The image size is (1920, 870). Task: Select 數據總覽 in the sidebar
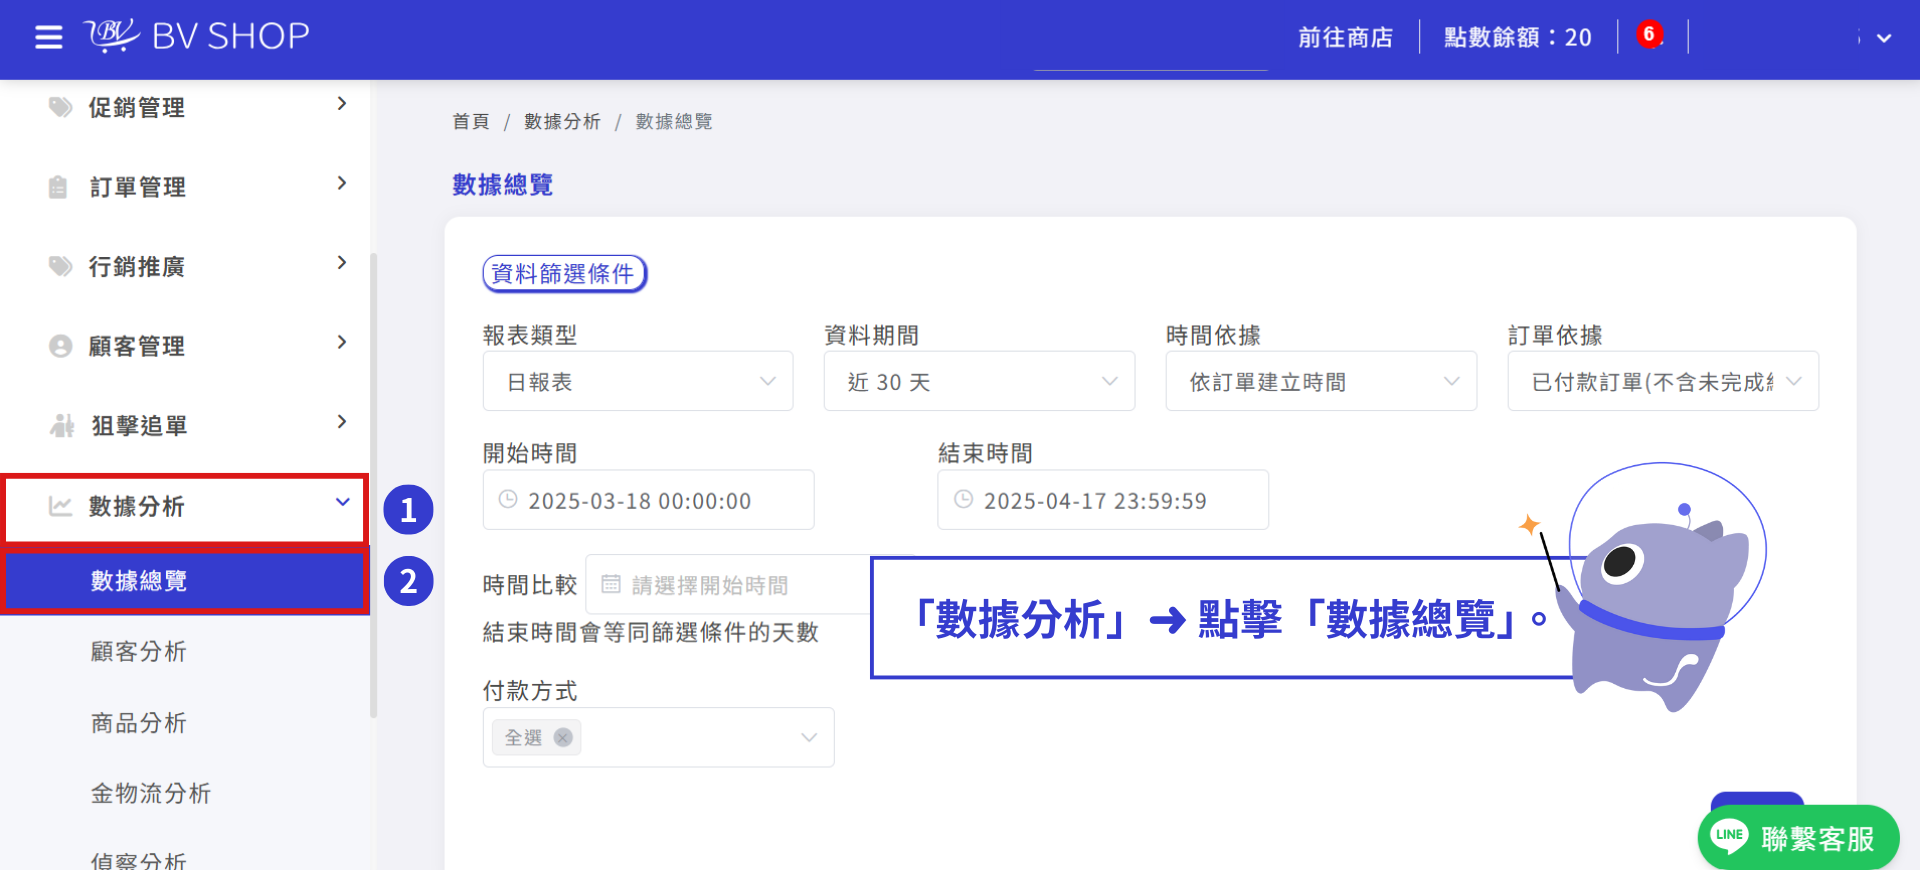[186, 581]
